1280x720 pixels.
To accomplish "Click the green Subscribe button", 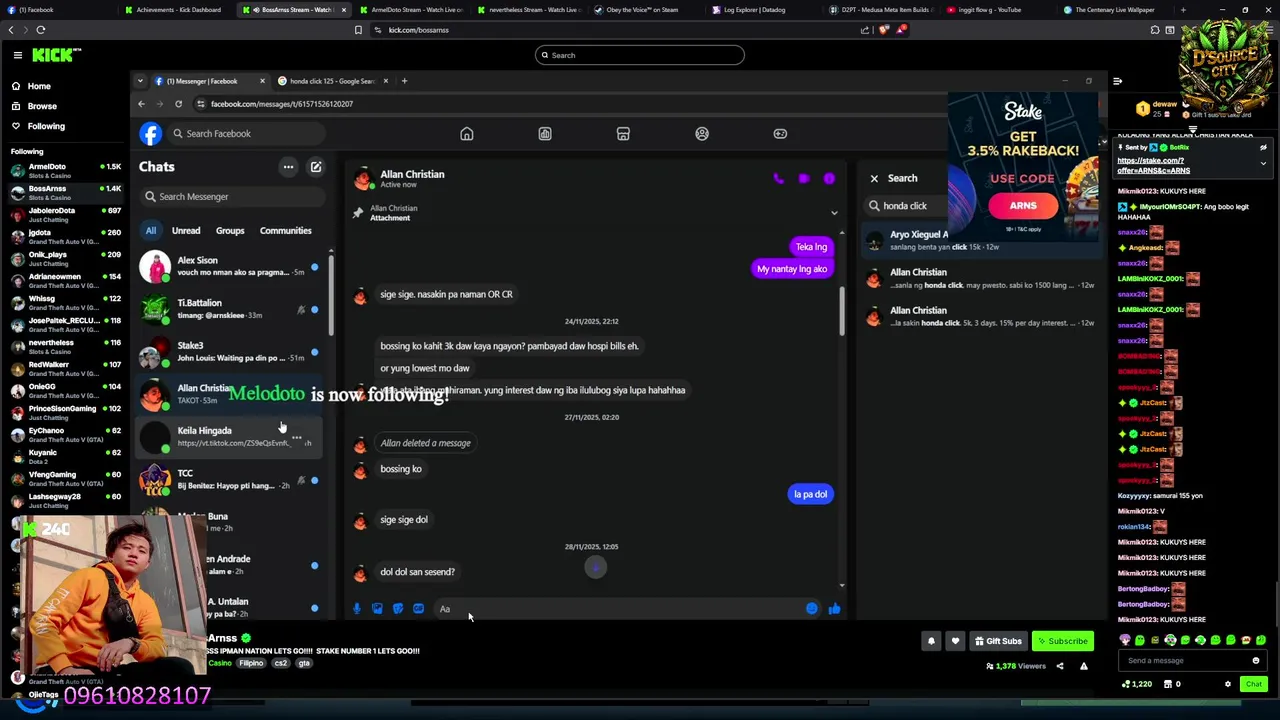I will (1062, 641).
